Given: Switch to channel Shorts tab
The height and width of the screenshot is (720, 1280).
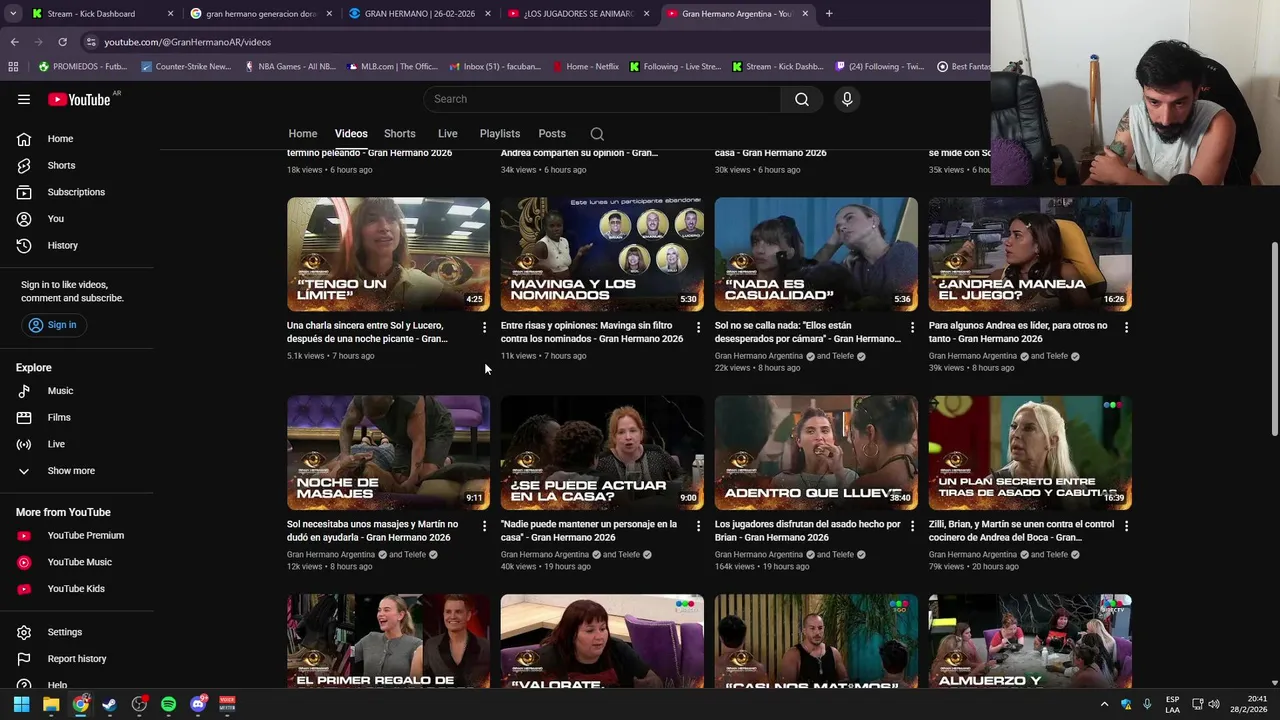Looking at the screenshot, I should pos(400,134).
